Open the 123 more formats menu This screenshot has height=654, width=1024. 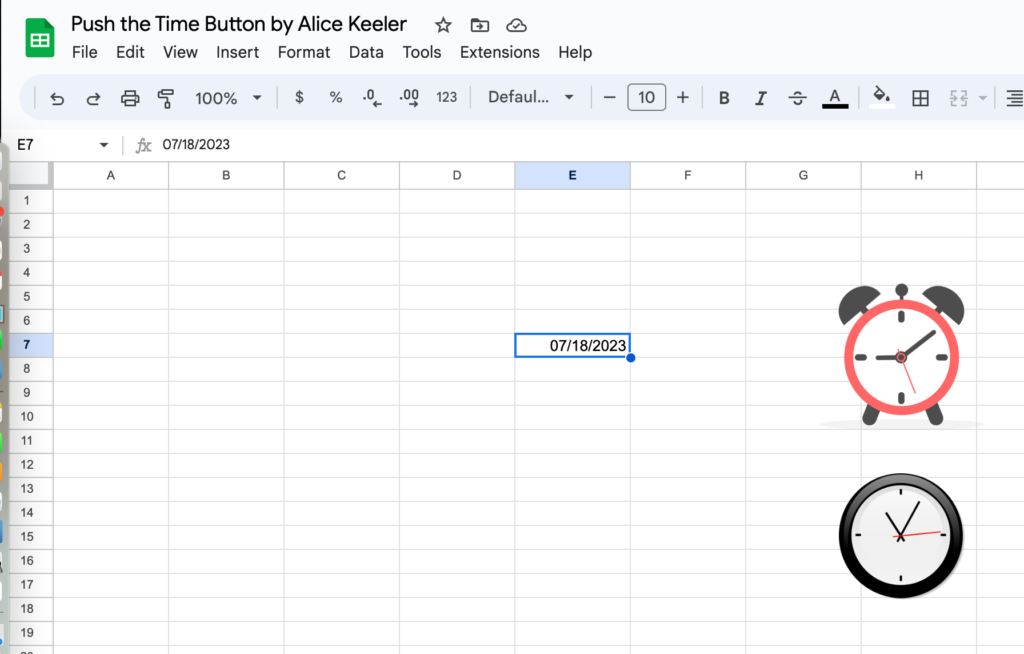(x=447, y=97)
